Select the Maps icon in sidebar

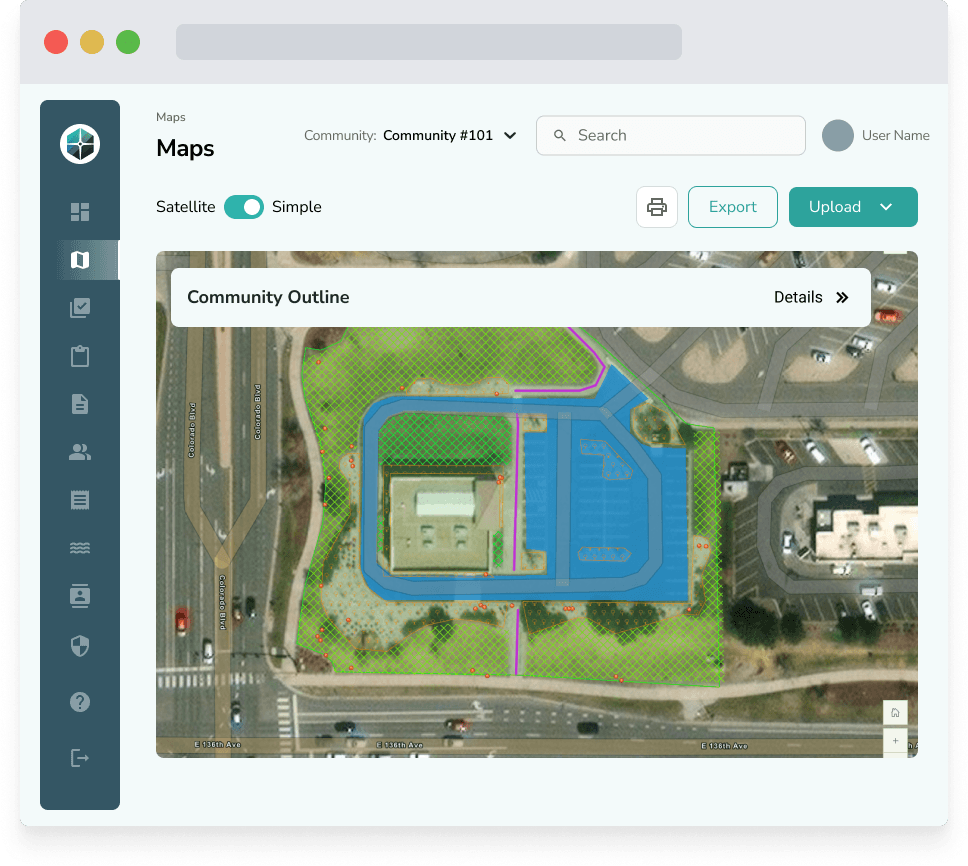coord(80,260)
